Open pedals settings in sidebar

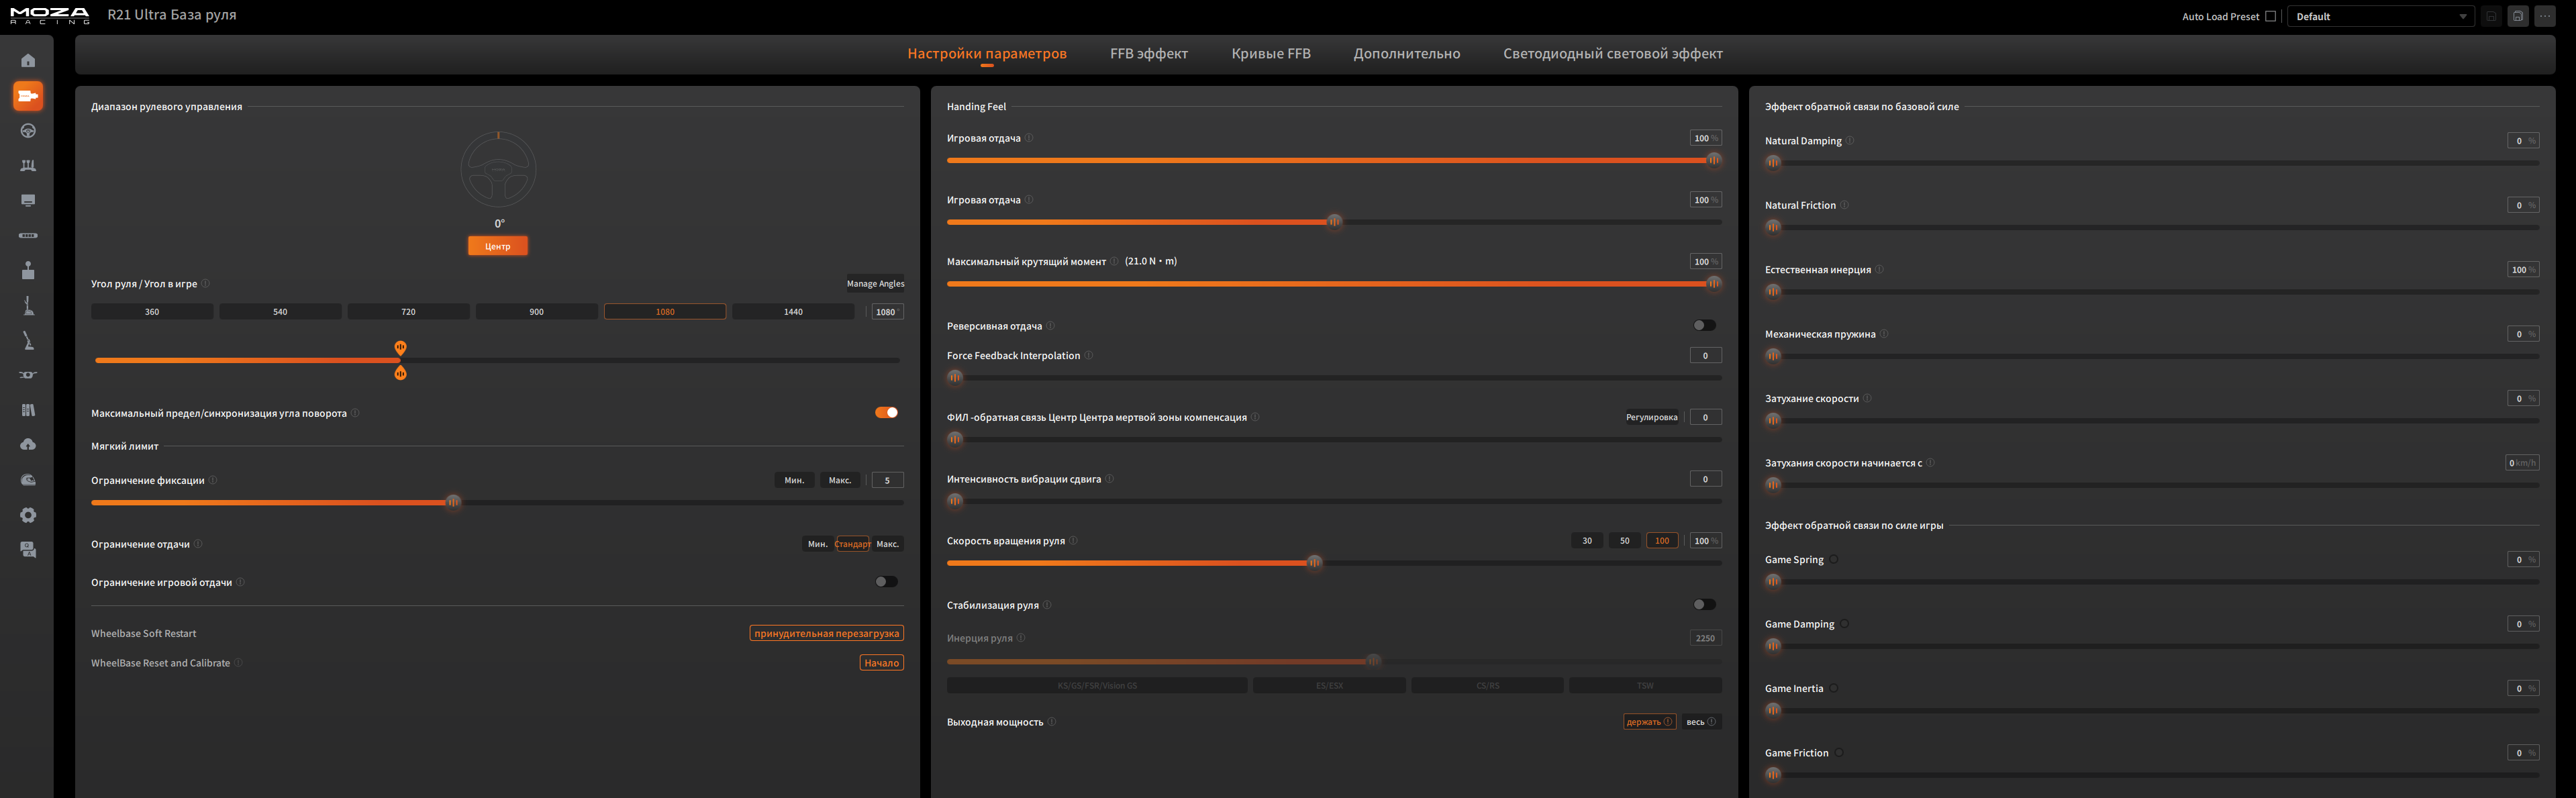[28, 166]
